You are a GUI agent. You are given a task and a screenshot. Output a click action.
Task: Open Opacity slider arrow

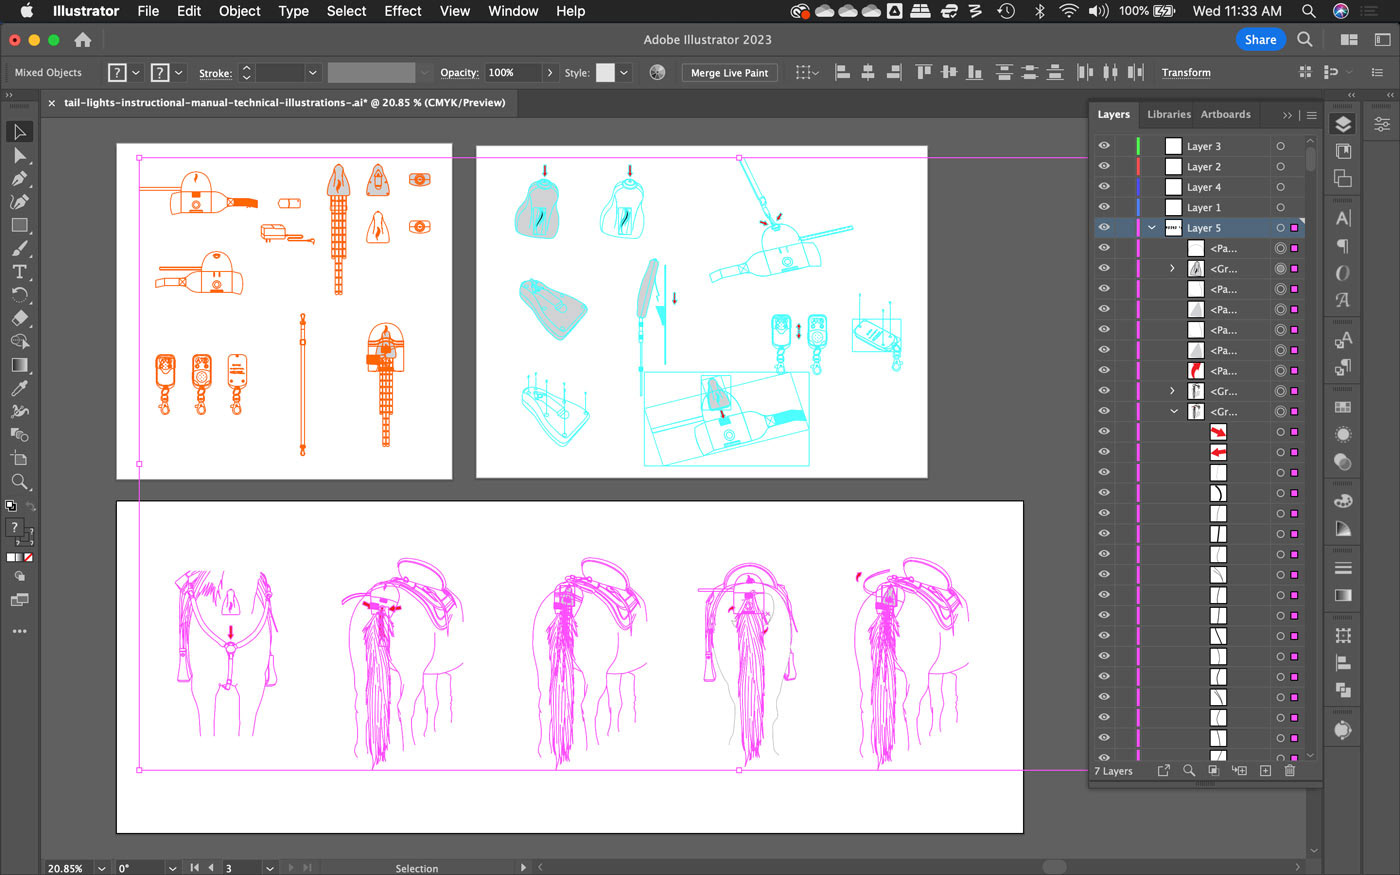[549, 73]
